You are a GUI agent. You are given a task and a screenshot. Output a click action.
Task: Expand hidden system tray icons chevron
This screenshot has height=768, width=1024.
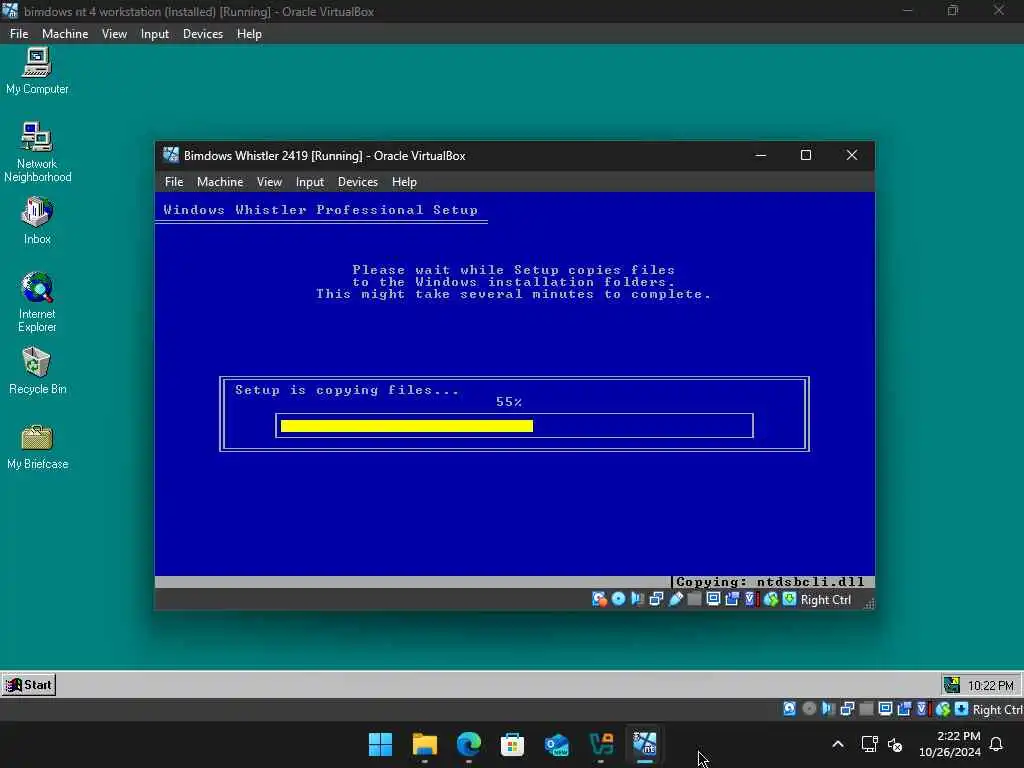click(x=838, y=744)
